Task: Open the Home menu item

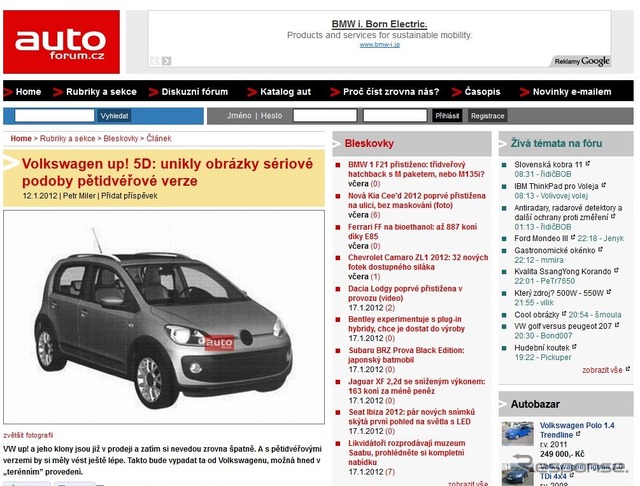Action: click(x=28, y=92)
